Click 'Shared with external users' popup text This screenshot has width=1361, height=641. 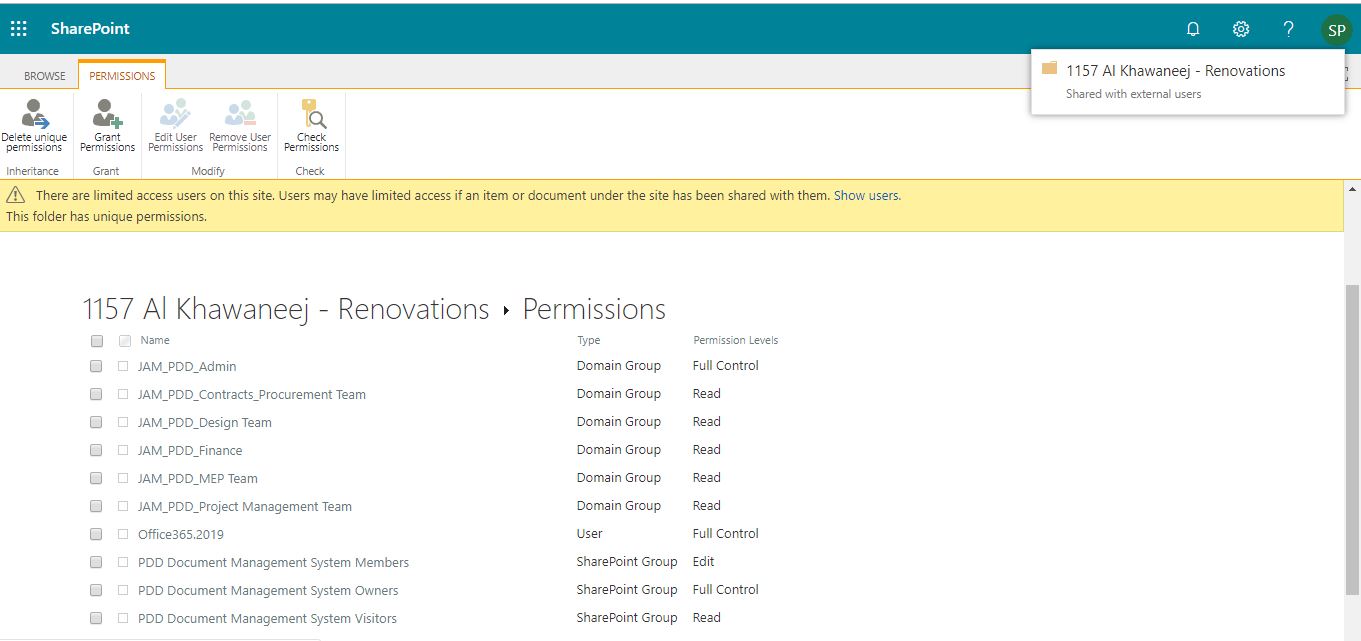(x=1133, y=94)
